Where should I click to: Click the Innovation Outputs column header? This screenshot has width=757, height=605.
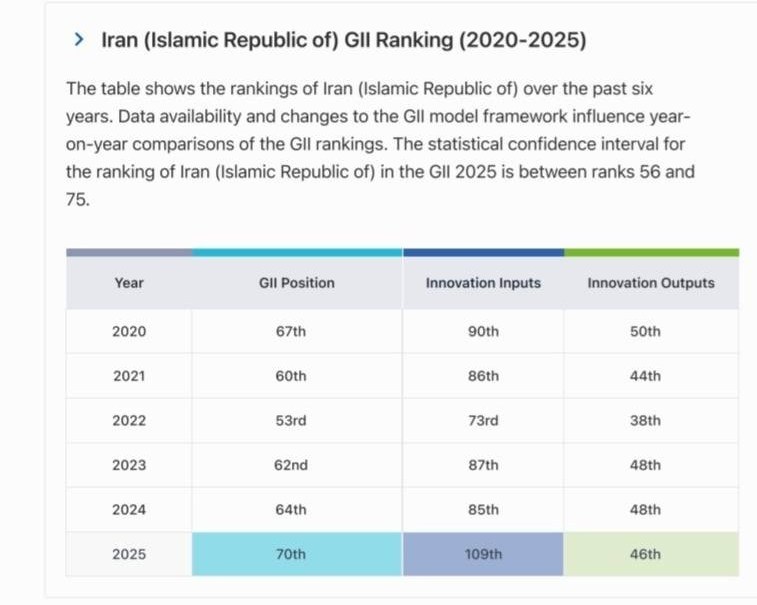[x=651, y=283]
